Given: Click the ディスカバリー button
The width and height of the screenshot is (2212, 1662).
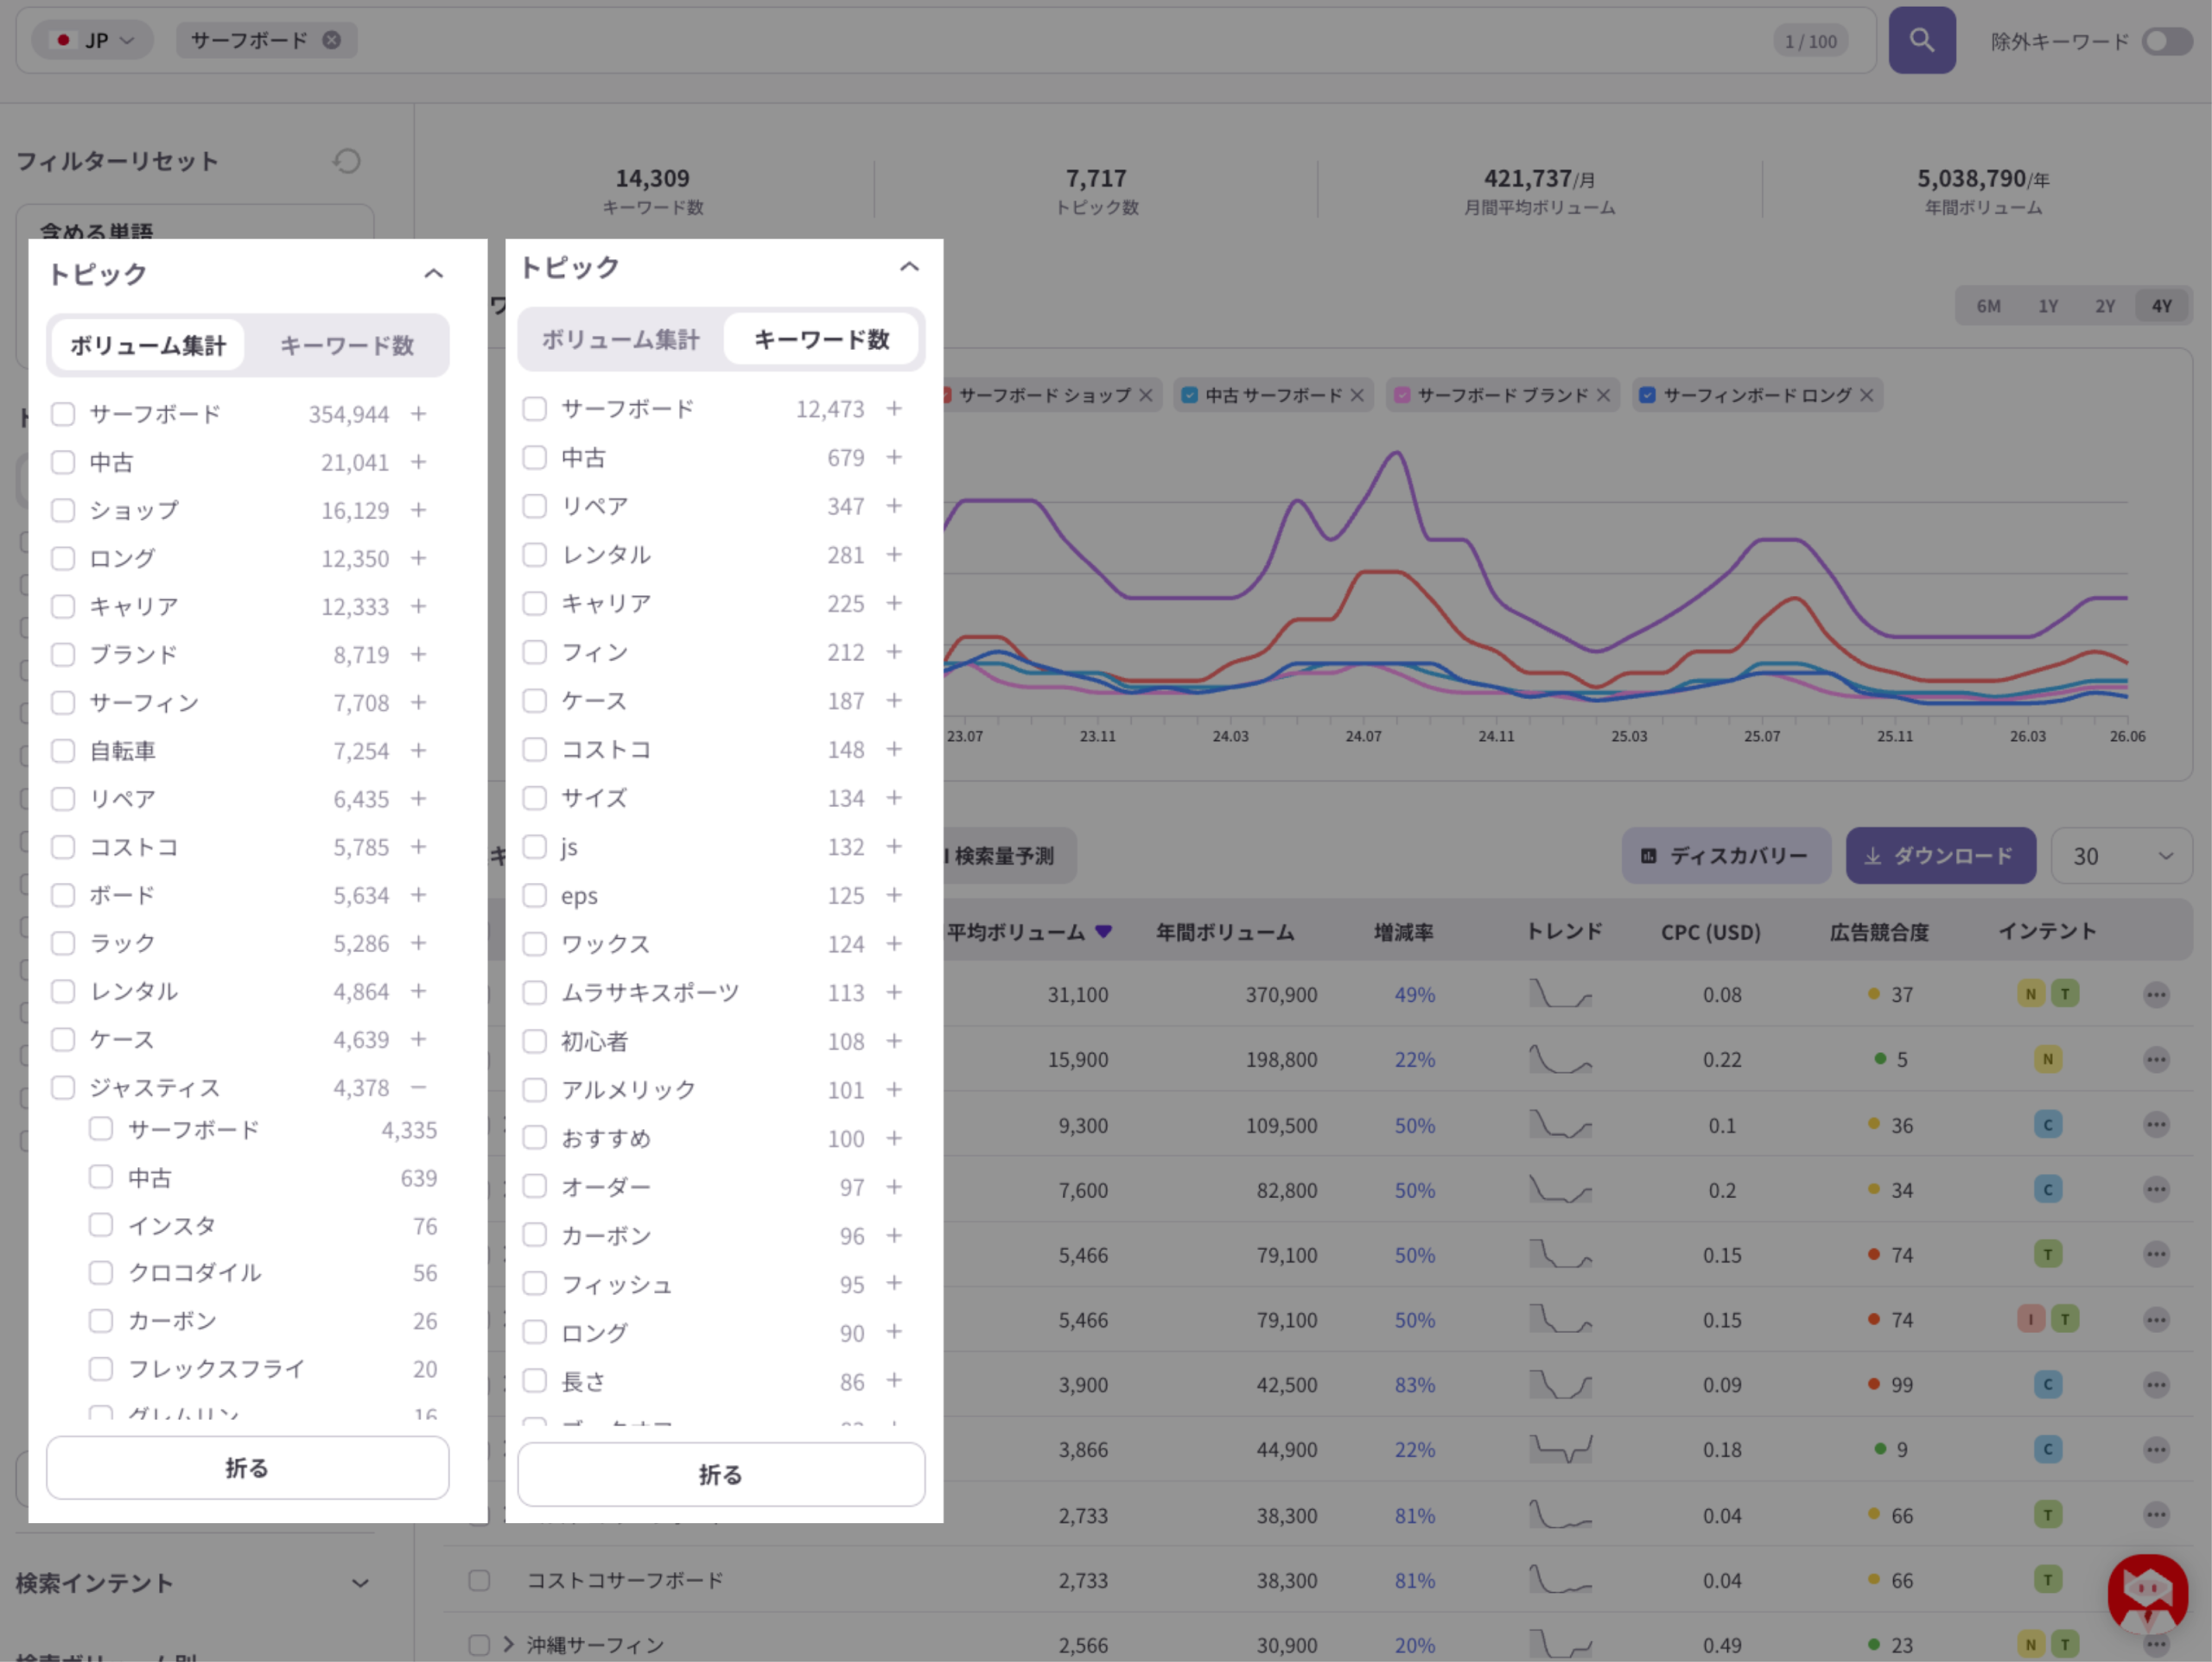Looking at the screenshot, I should pyautogui.click(x=1726, y=856).
